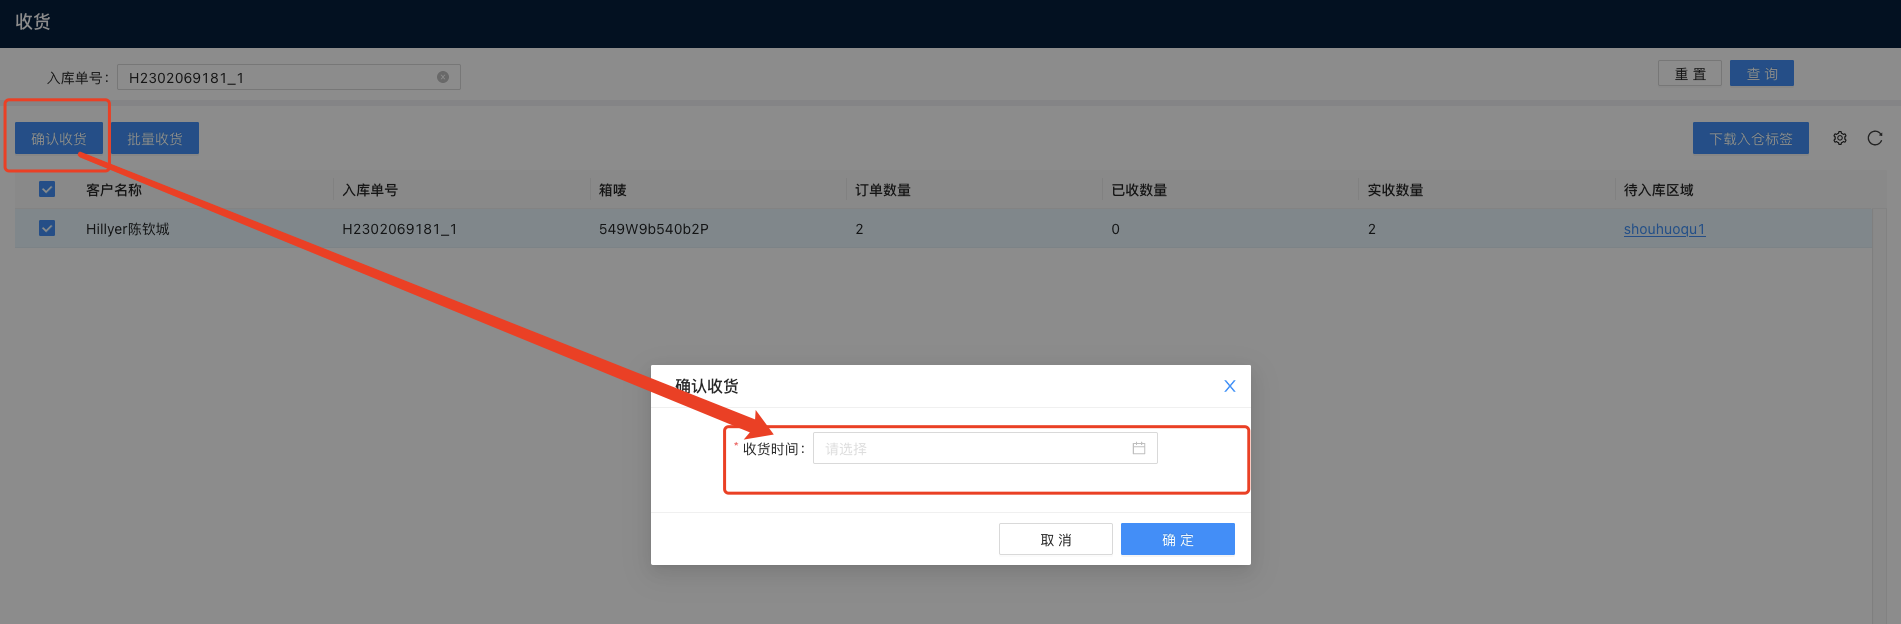Open table column settings gear
Viewport: 1901px width, 624px height.
pos(1839,138)
